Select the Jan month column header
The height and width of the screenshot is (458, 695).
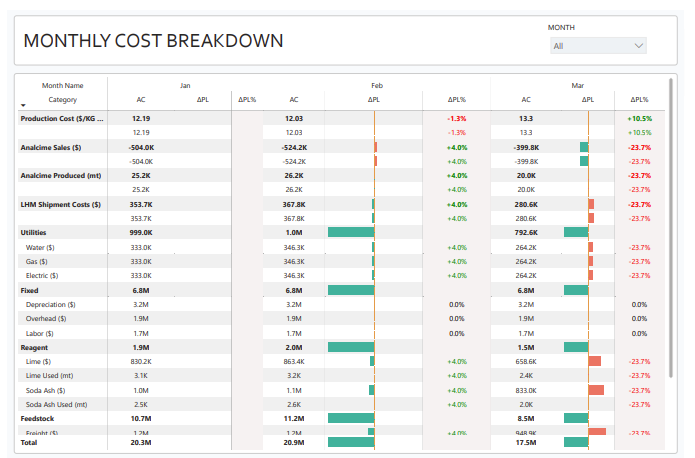(185, 86)
